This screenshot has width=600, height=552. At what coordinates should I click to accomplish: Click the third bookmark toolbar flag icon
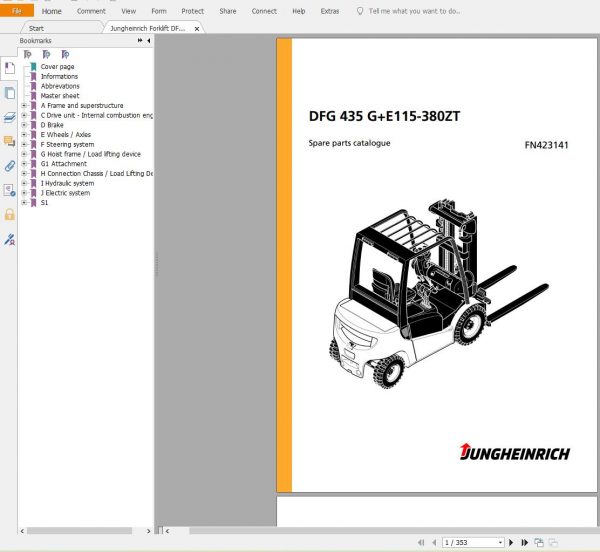point(65,54)
